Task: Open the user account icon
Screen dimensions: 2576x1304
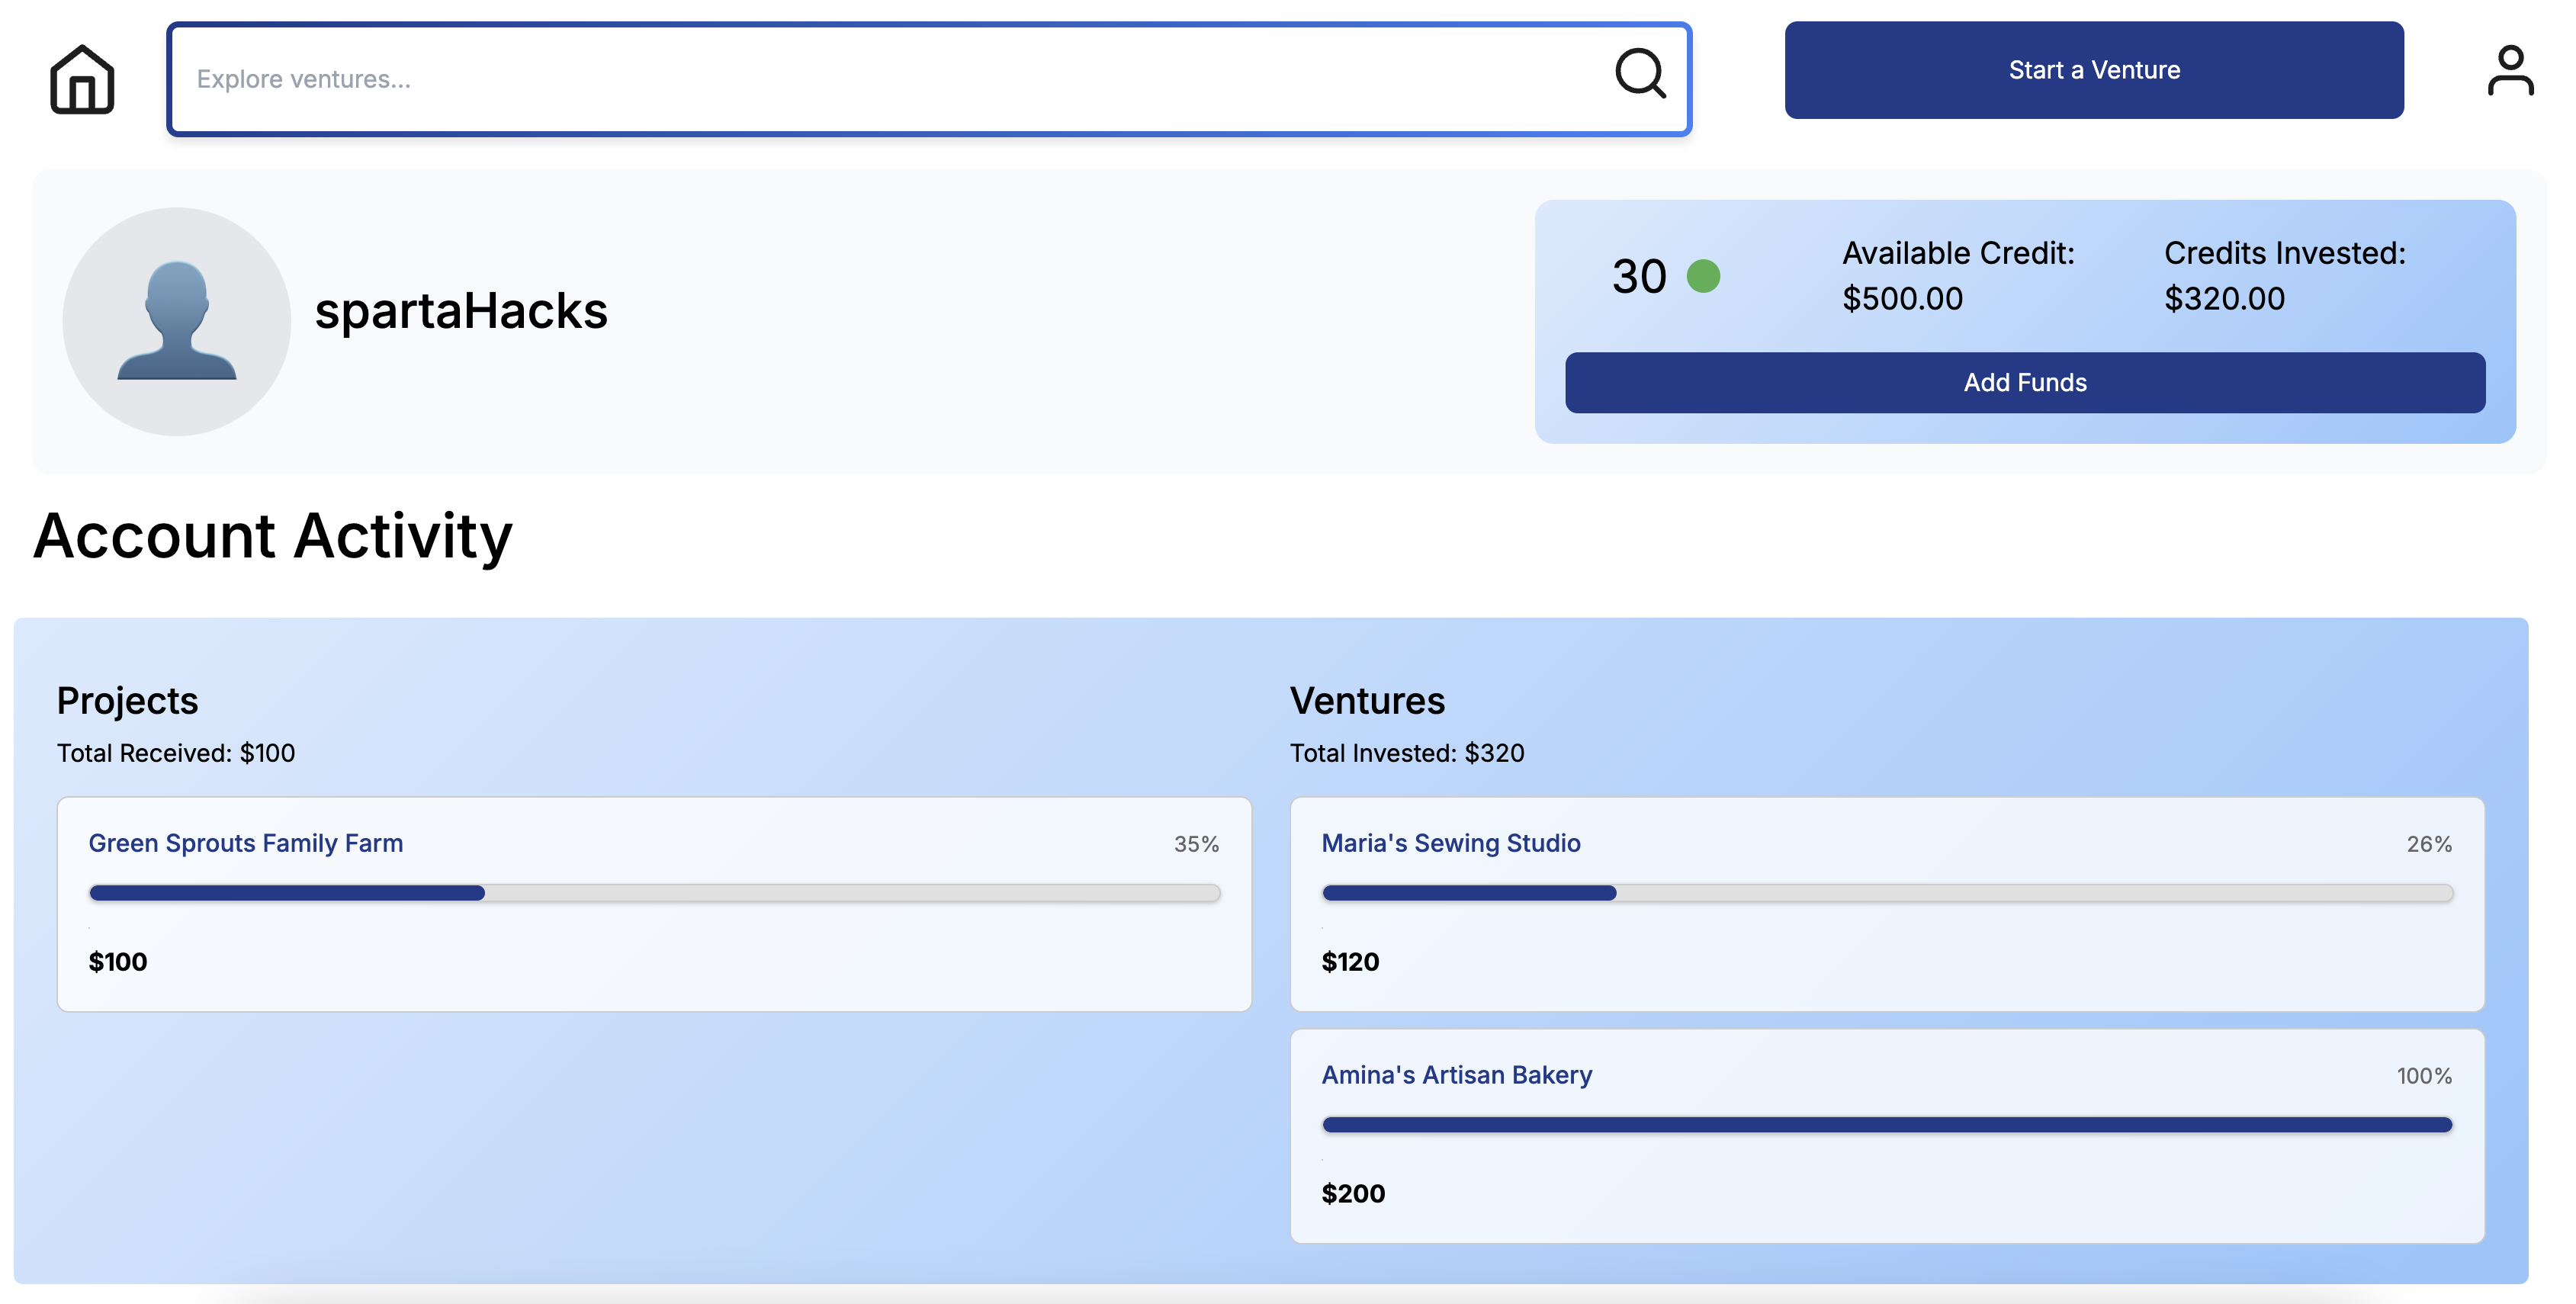Action: [2510, 71]
